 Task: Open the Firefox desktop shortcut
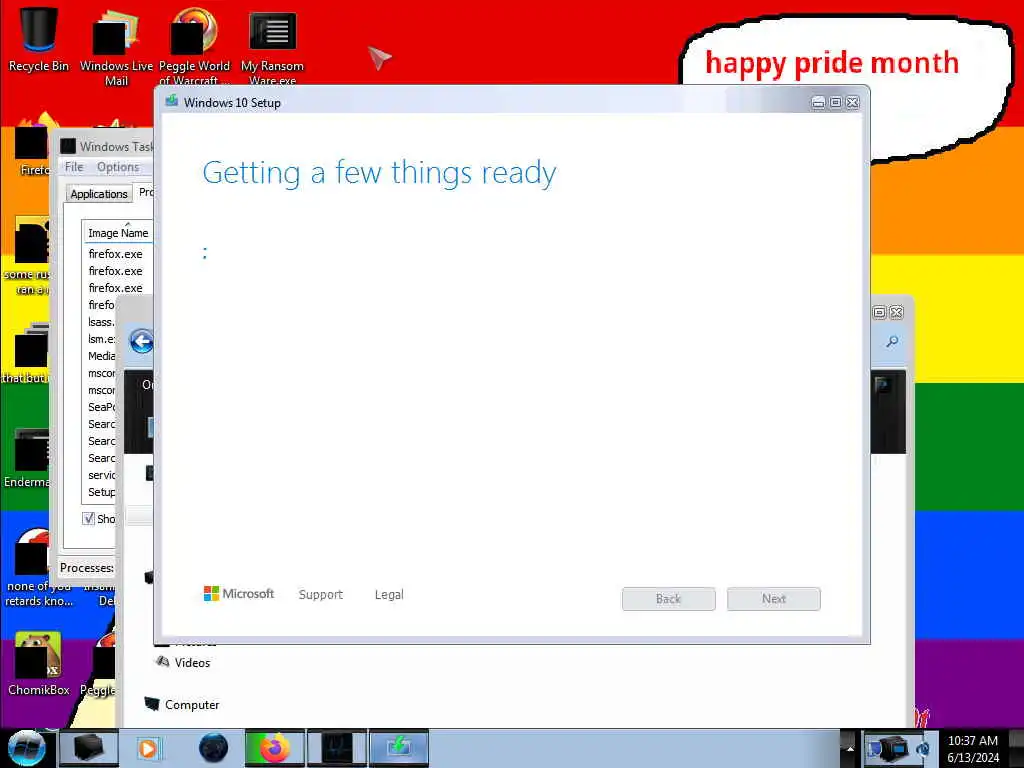32,147
